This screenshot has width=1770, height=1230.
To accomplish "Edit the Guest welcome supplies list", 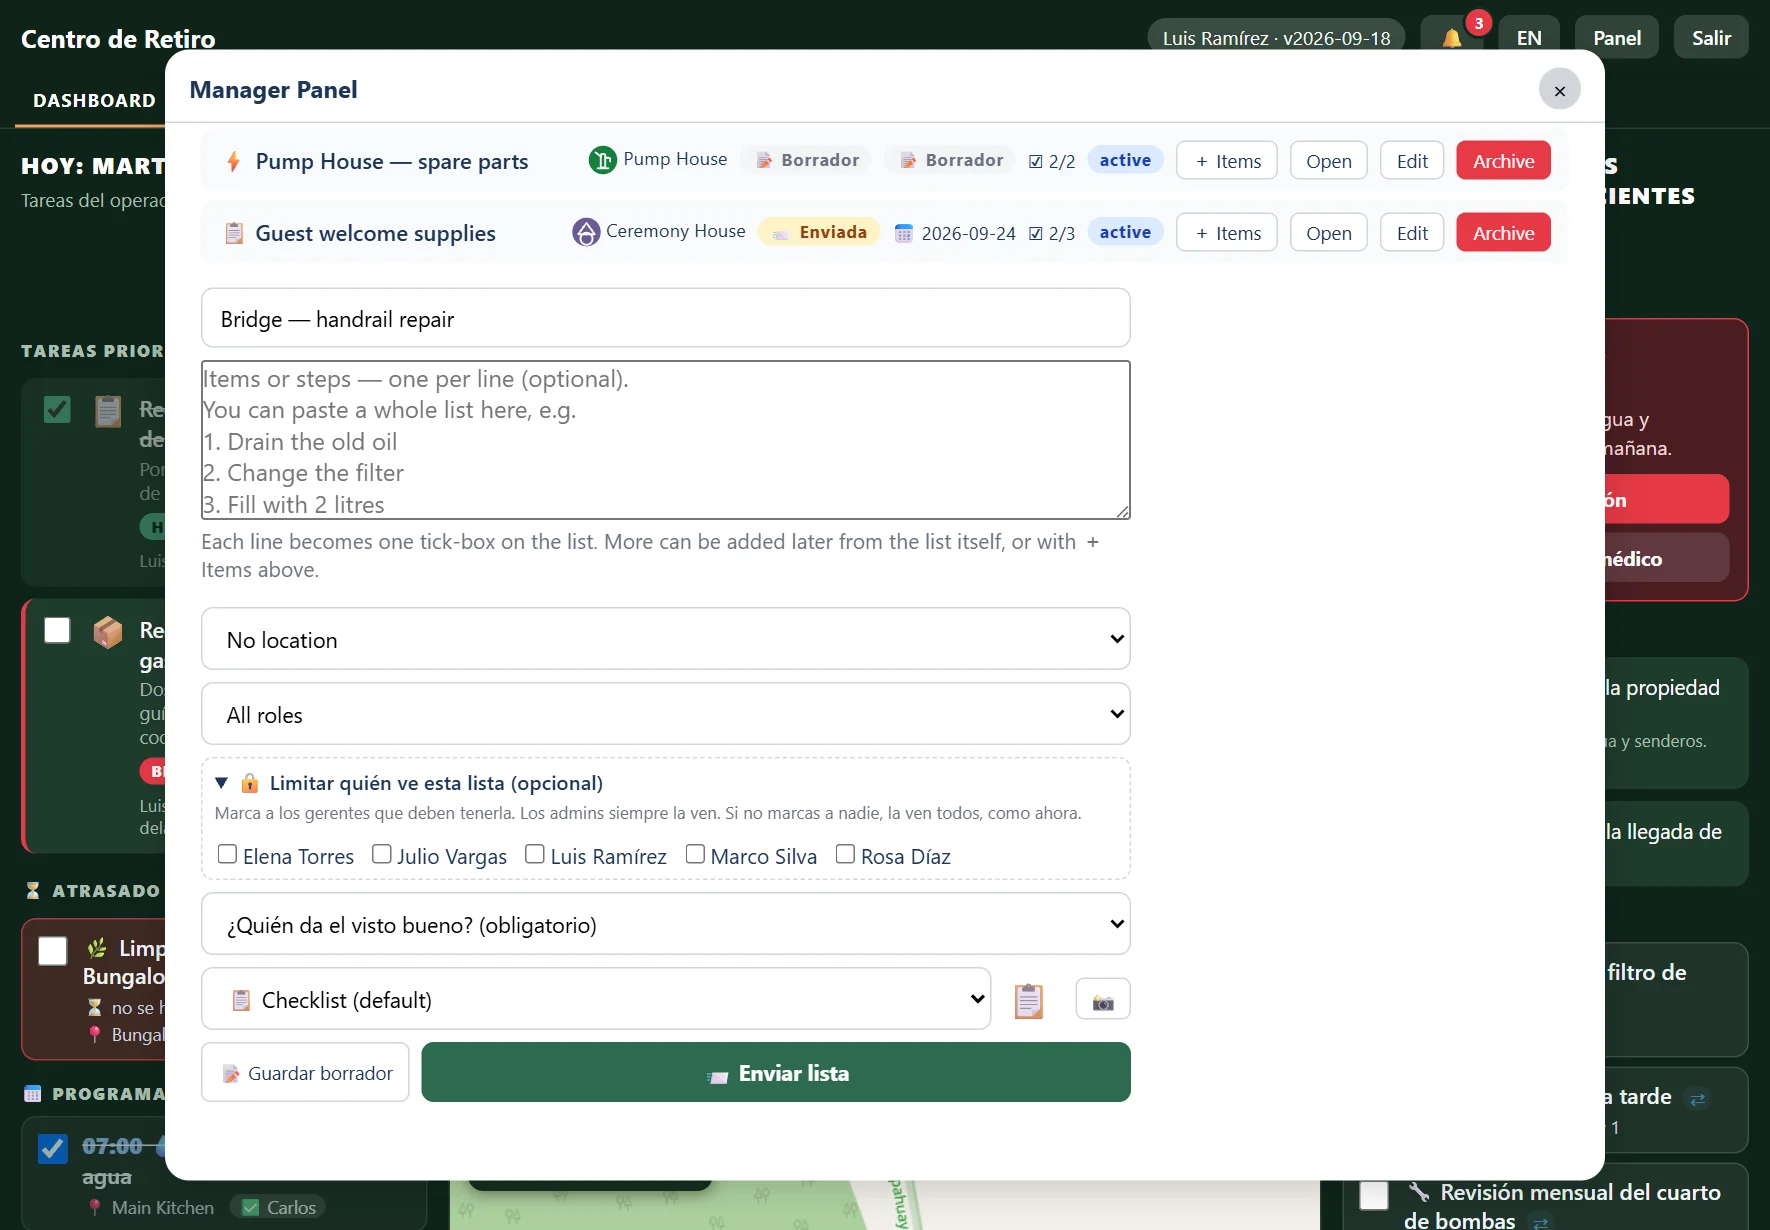I will pyautogui.click(x=1412, y=233).
